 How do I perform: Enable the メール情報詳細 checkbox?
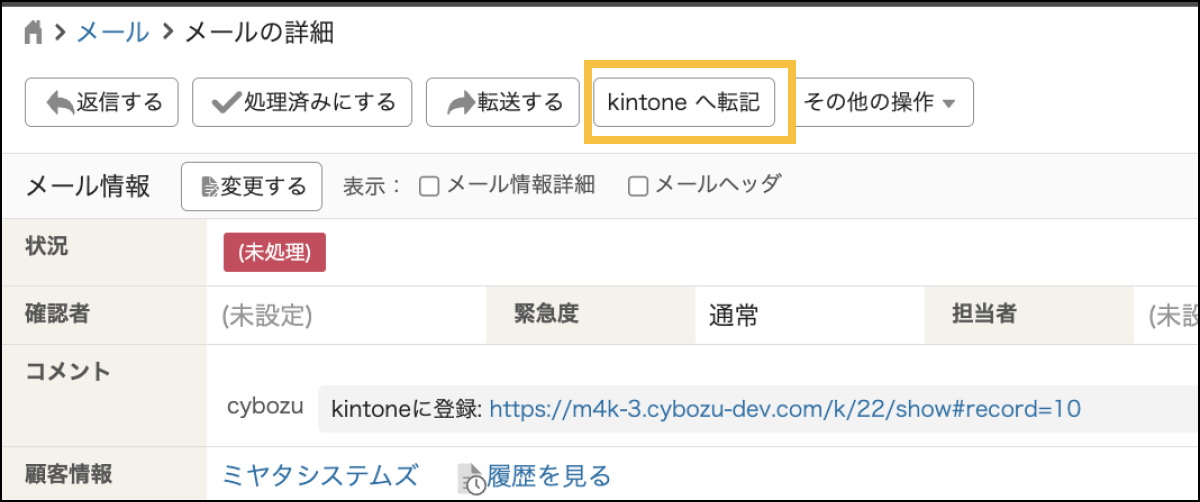pos(430,186)
